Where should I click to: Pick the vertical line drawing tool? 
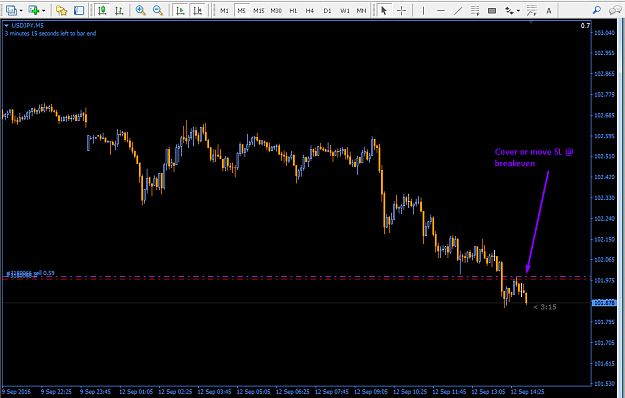tap(423, 10)
